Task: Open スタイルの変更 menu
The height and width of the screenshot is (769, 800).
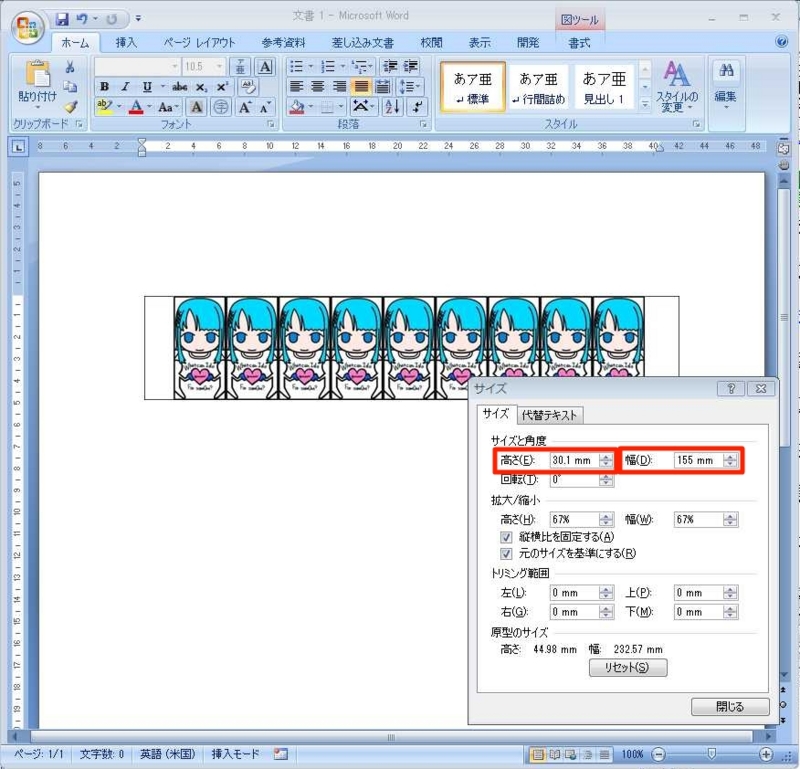Action: (677, 87)
